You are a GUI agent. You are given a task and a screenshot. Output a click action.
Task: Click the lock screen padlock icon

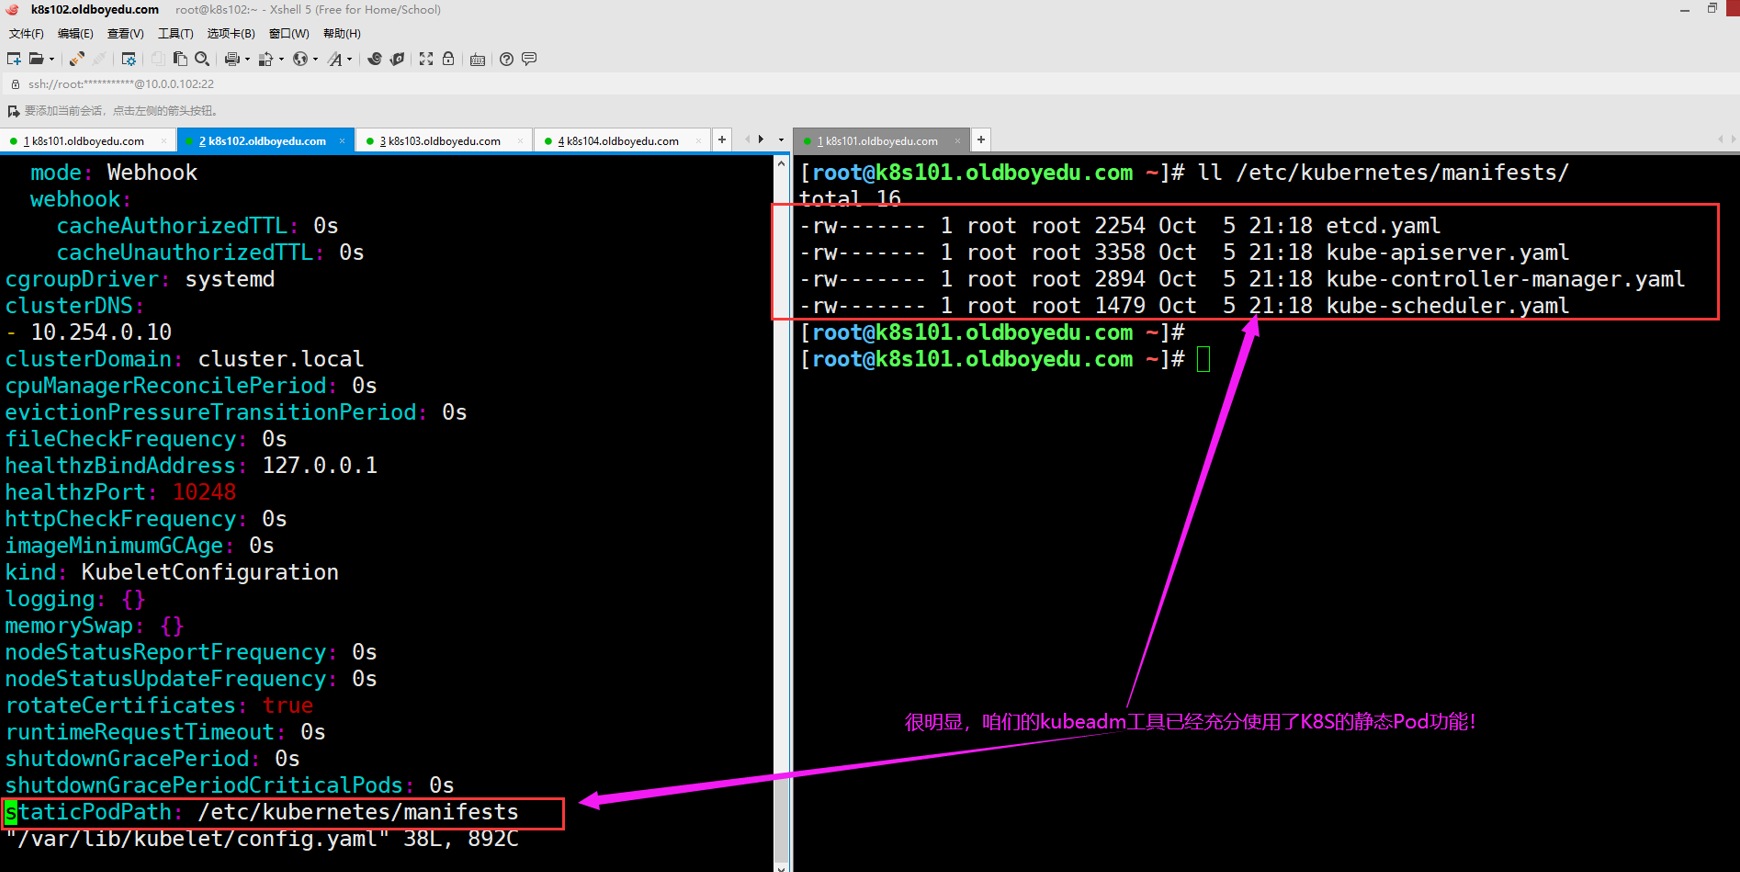[x=448, y=59]
